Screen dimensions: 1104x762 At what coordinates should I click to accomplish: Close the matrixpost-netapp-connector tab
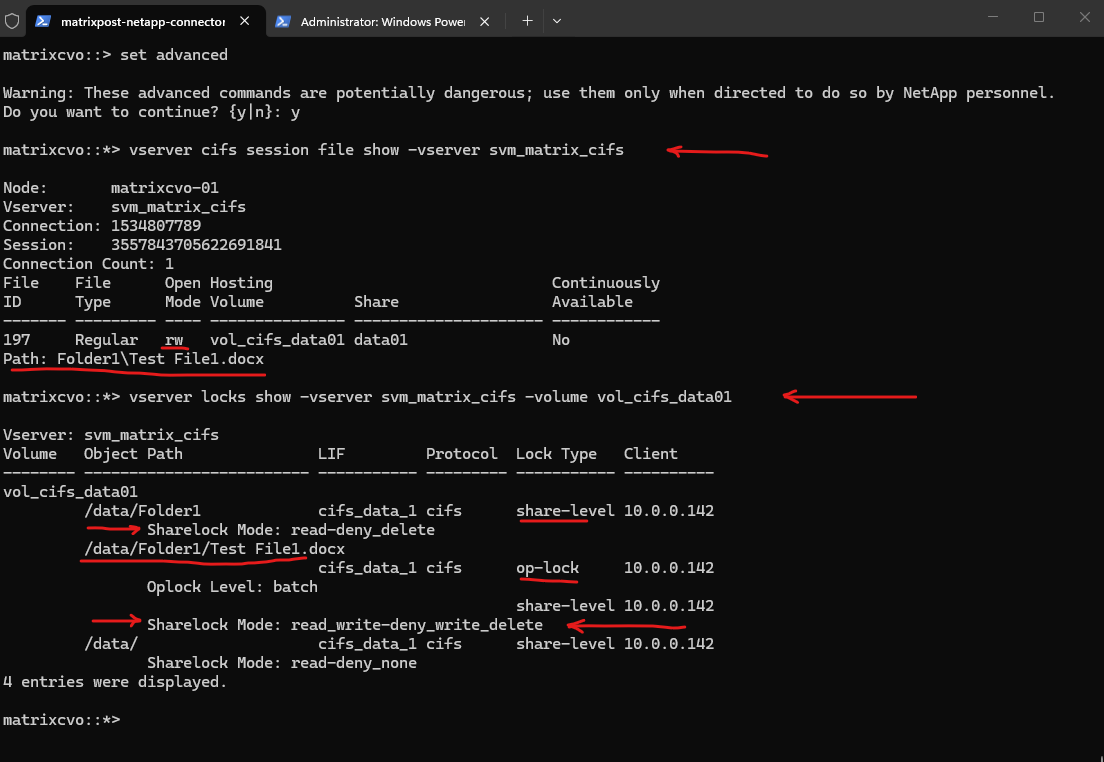pyautogui.click(x=244, y=21)
